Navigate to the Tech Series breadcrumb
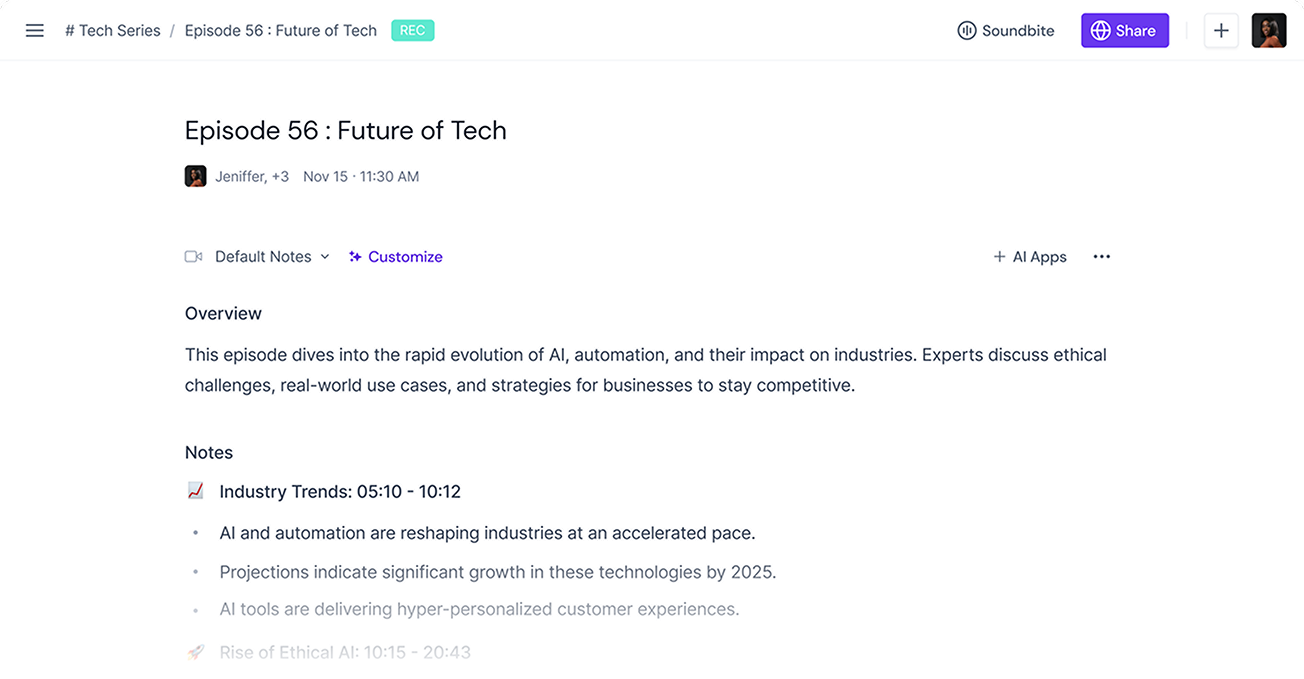 pos(113,30)
